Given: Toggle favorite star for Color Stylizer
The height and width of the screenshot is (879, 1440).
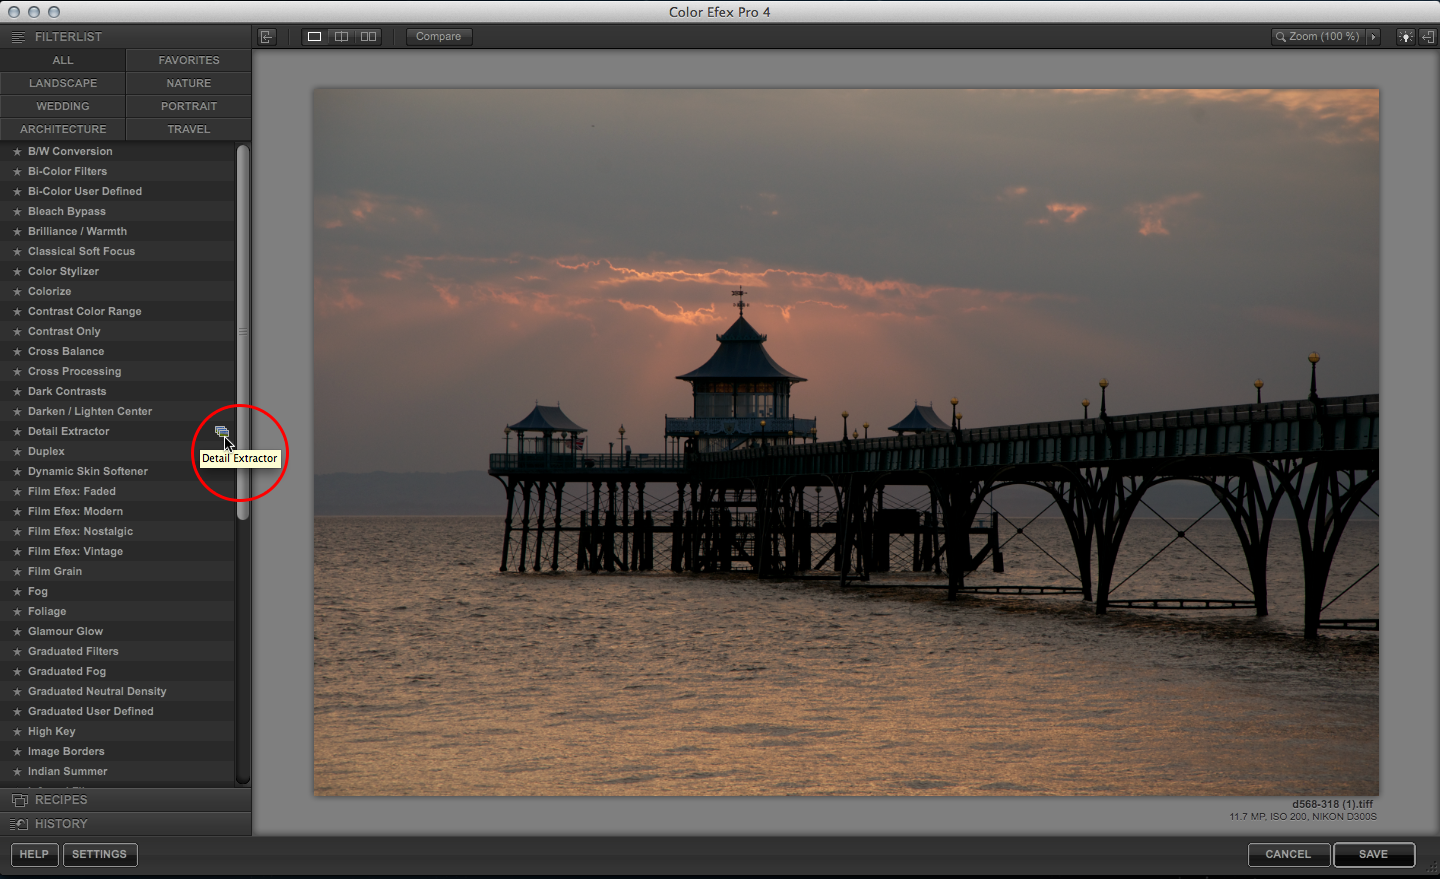Looking at the screenshot, I should 17,272.
